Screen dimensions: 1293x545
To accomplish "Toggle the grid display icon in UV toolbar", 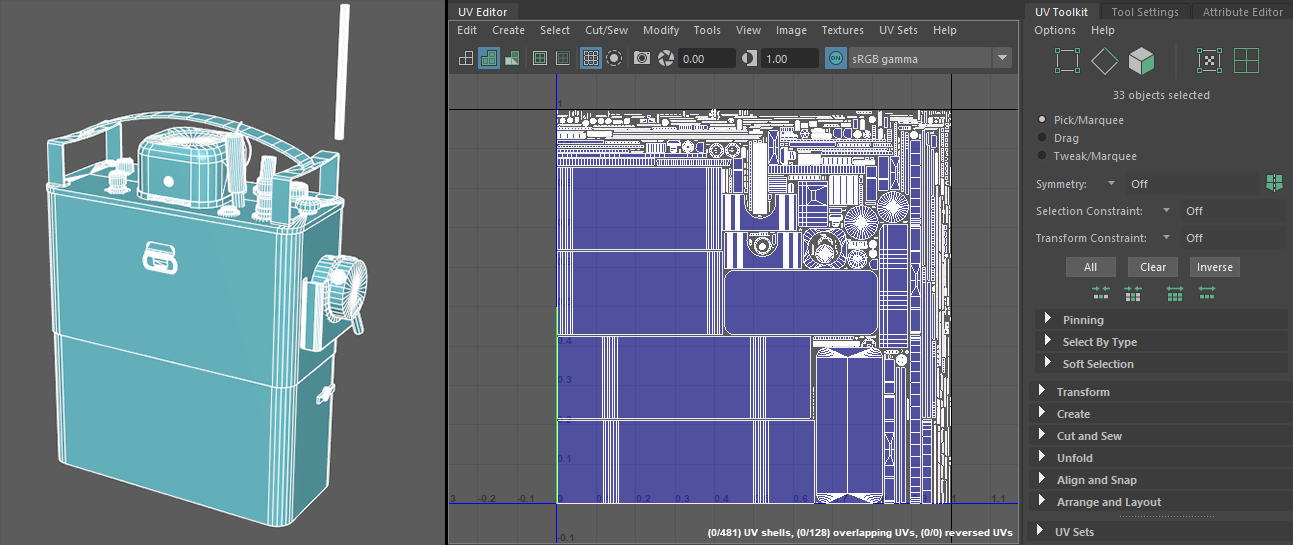I will point(591,59).
